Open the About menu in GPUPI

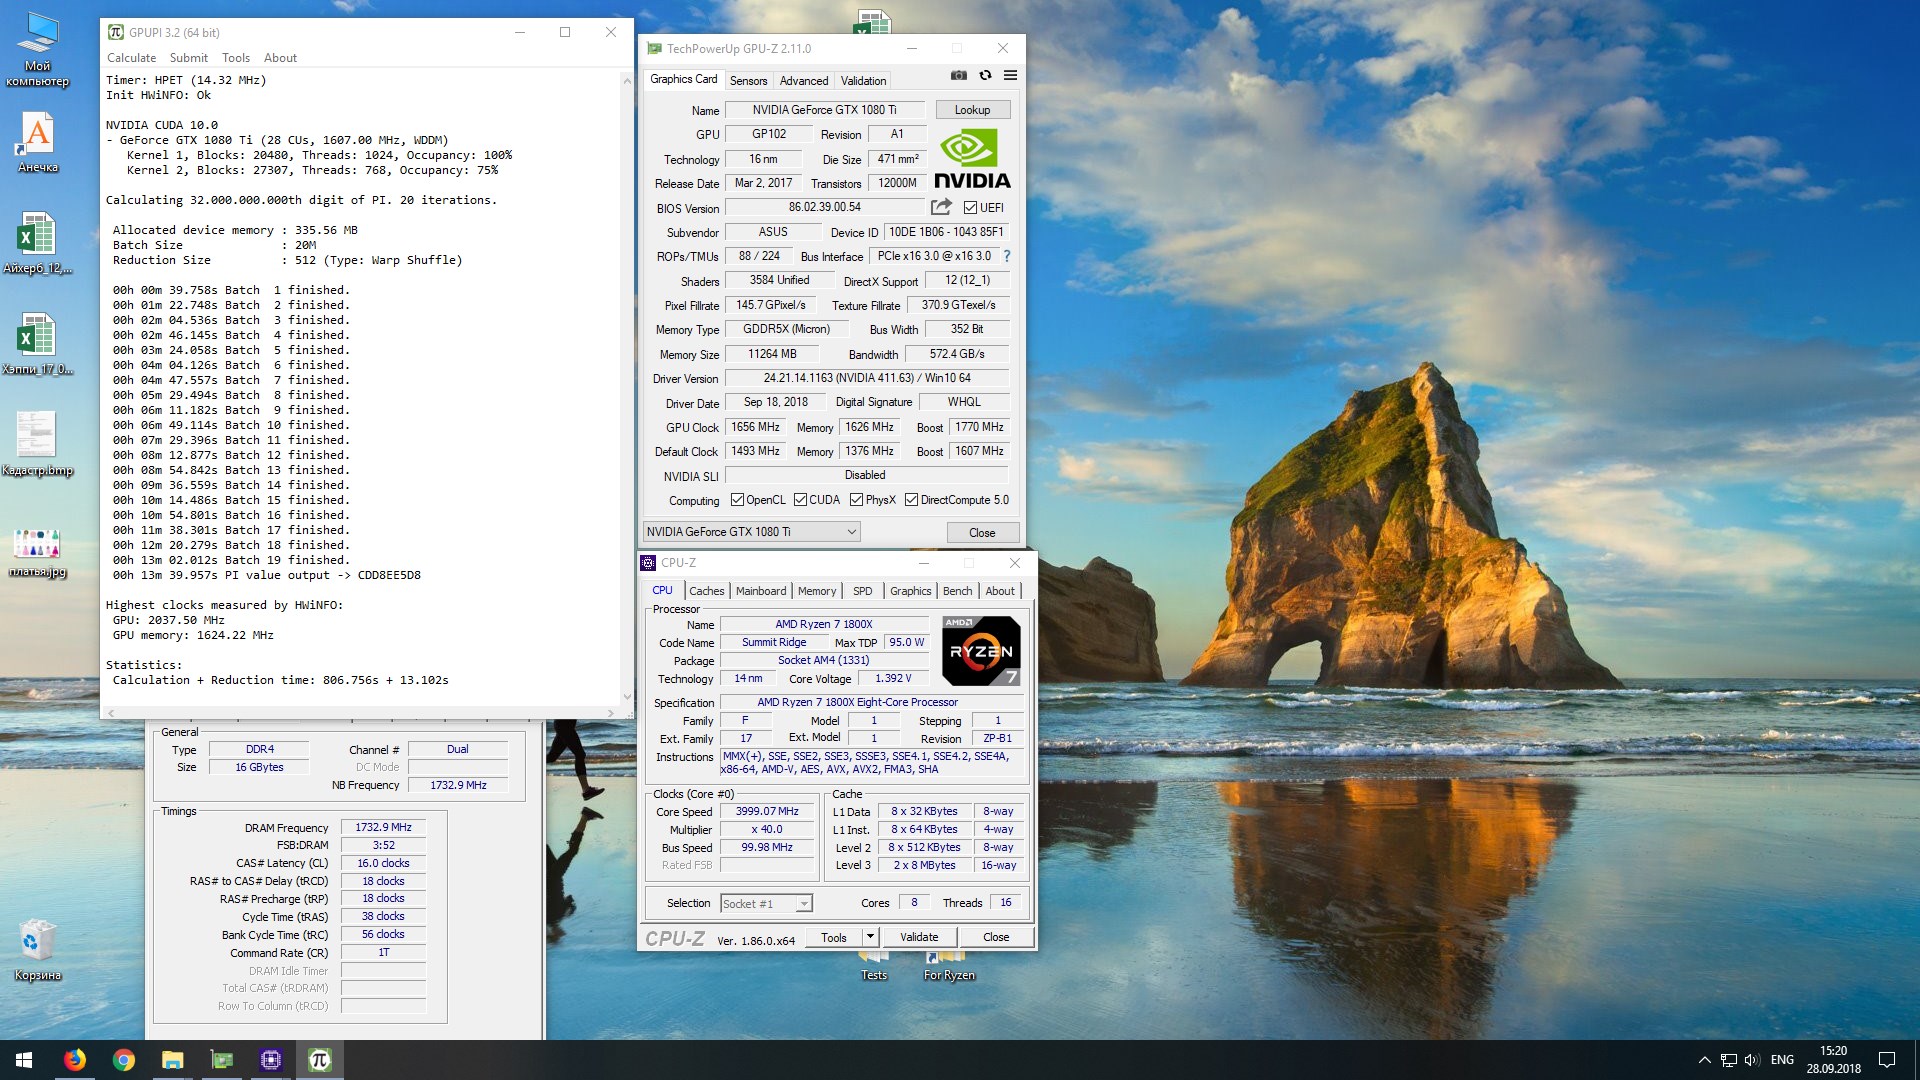[x=280, y=58]
